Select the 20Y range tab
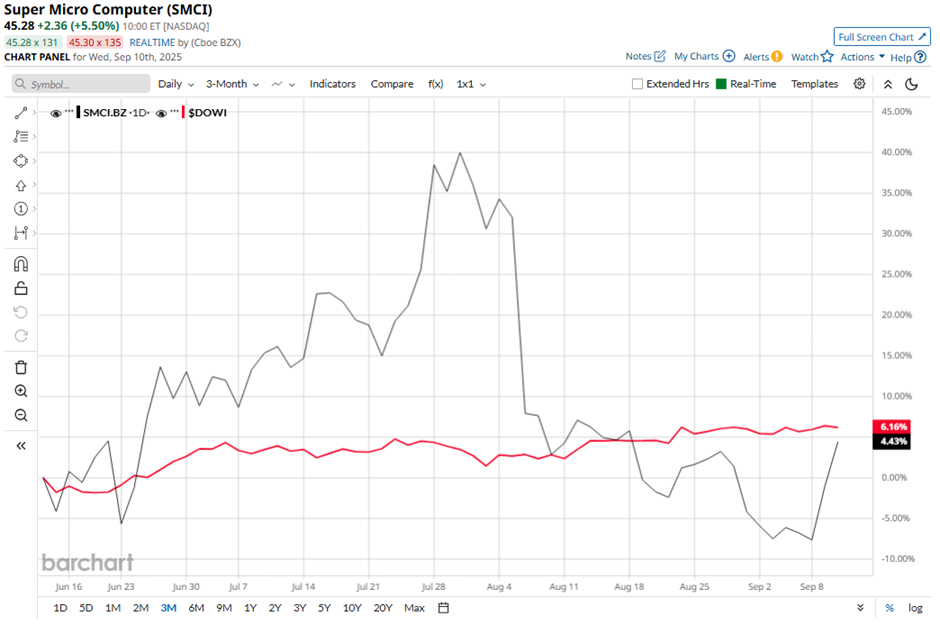The height and width of the screenshot is (625, 940). click(x=382, y=608)
